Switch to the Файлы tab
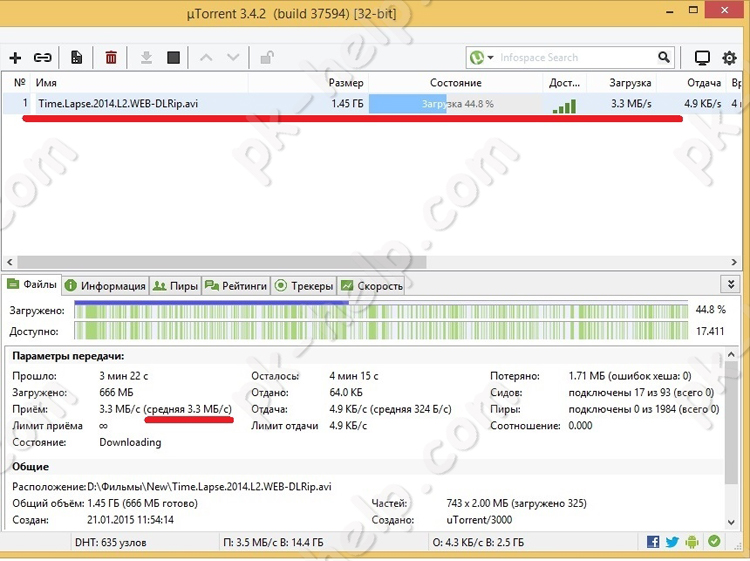The image size is (750, 561). (32, 285)
